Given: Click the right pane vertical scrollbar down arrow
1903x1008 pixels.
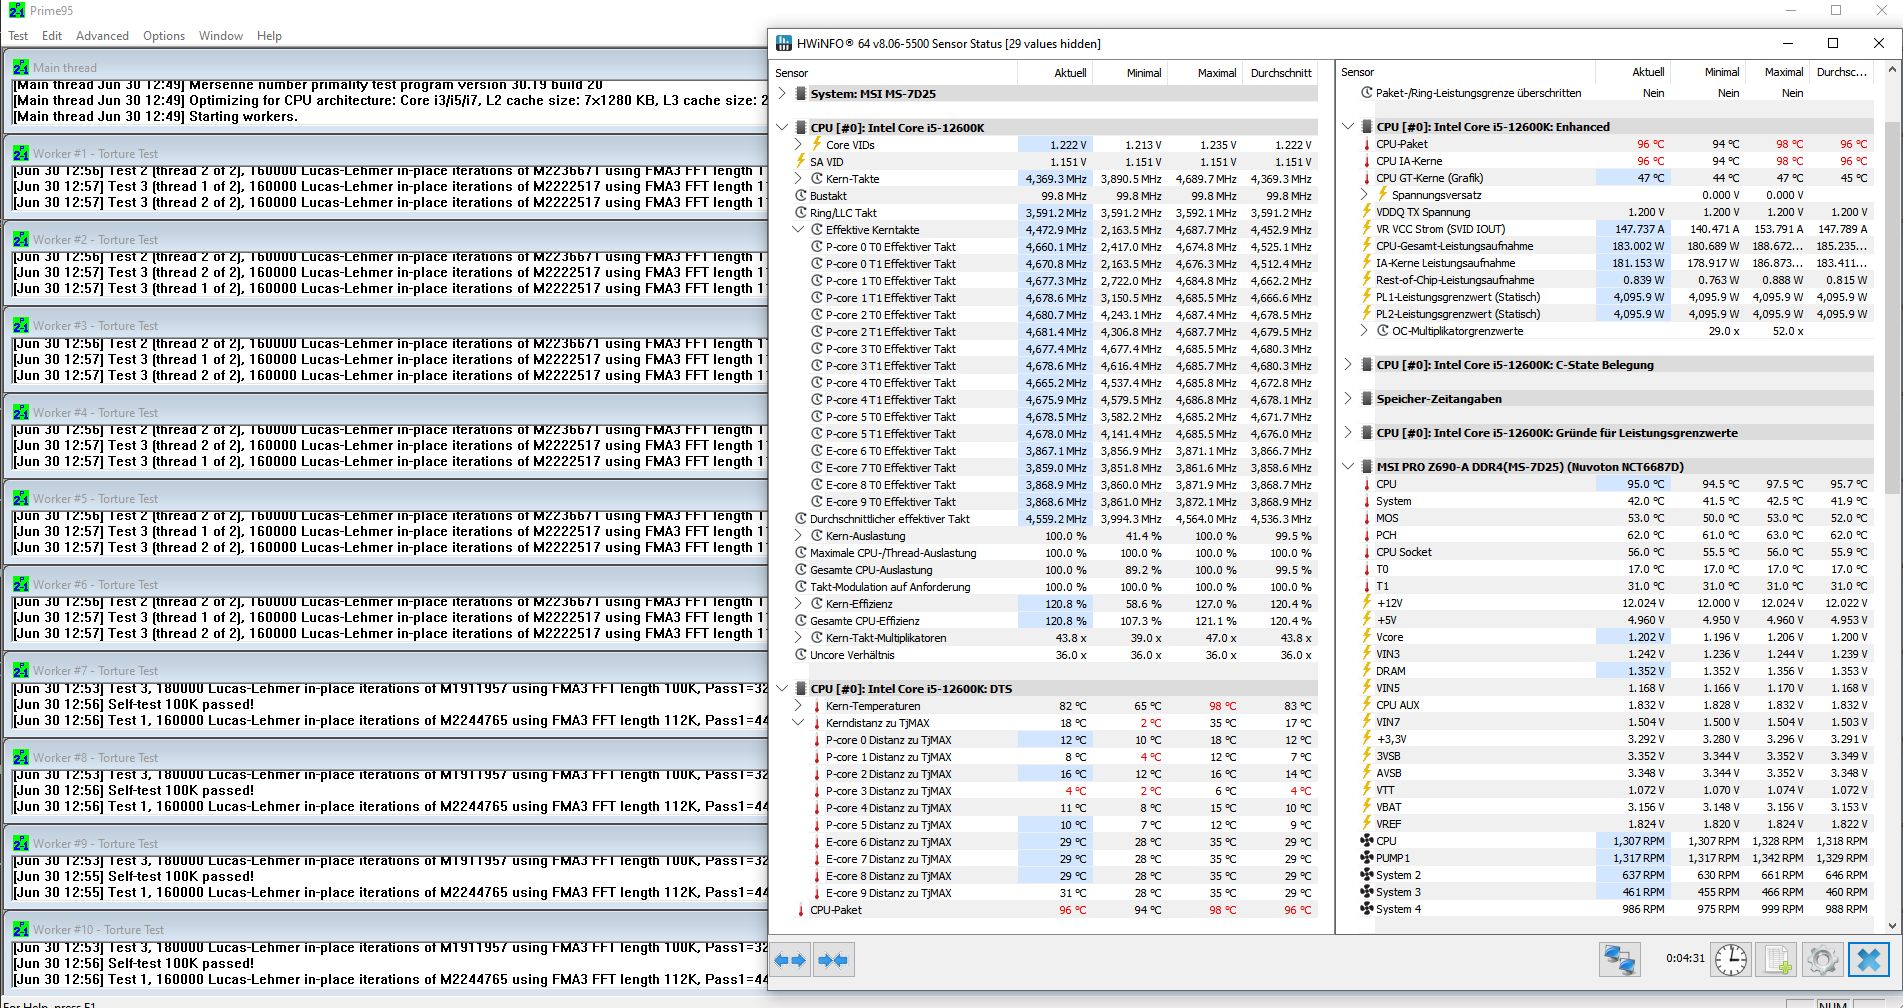Looking at the screenshot, I should [1892, 926].
